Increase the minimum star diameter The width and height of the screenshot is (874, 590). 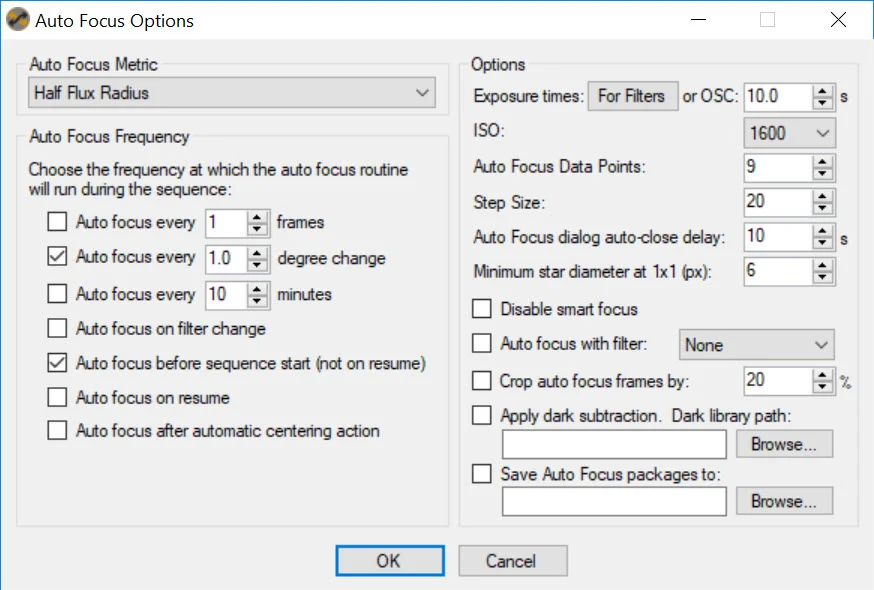tap(823, 265)
